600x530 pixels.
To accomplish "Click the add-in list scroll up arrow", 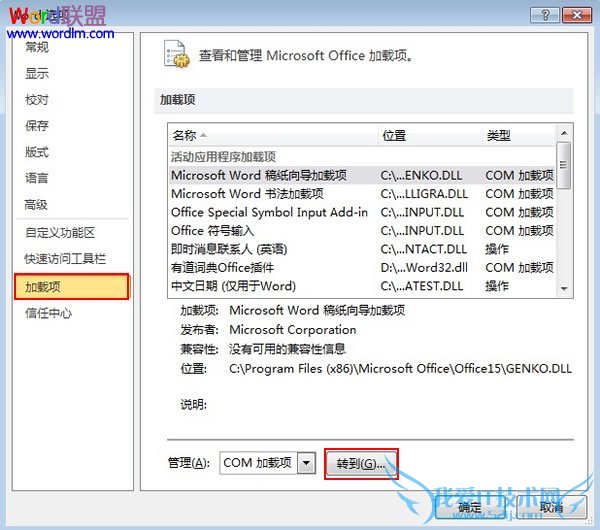I will 564,133.
